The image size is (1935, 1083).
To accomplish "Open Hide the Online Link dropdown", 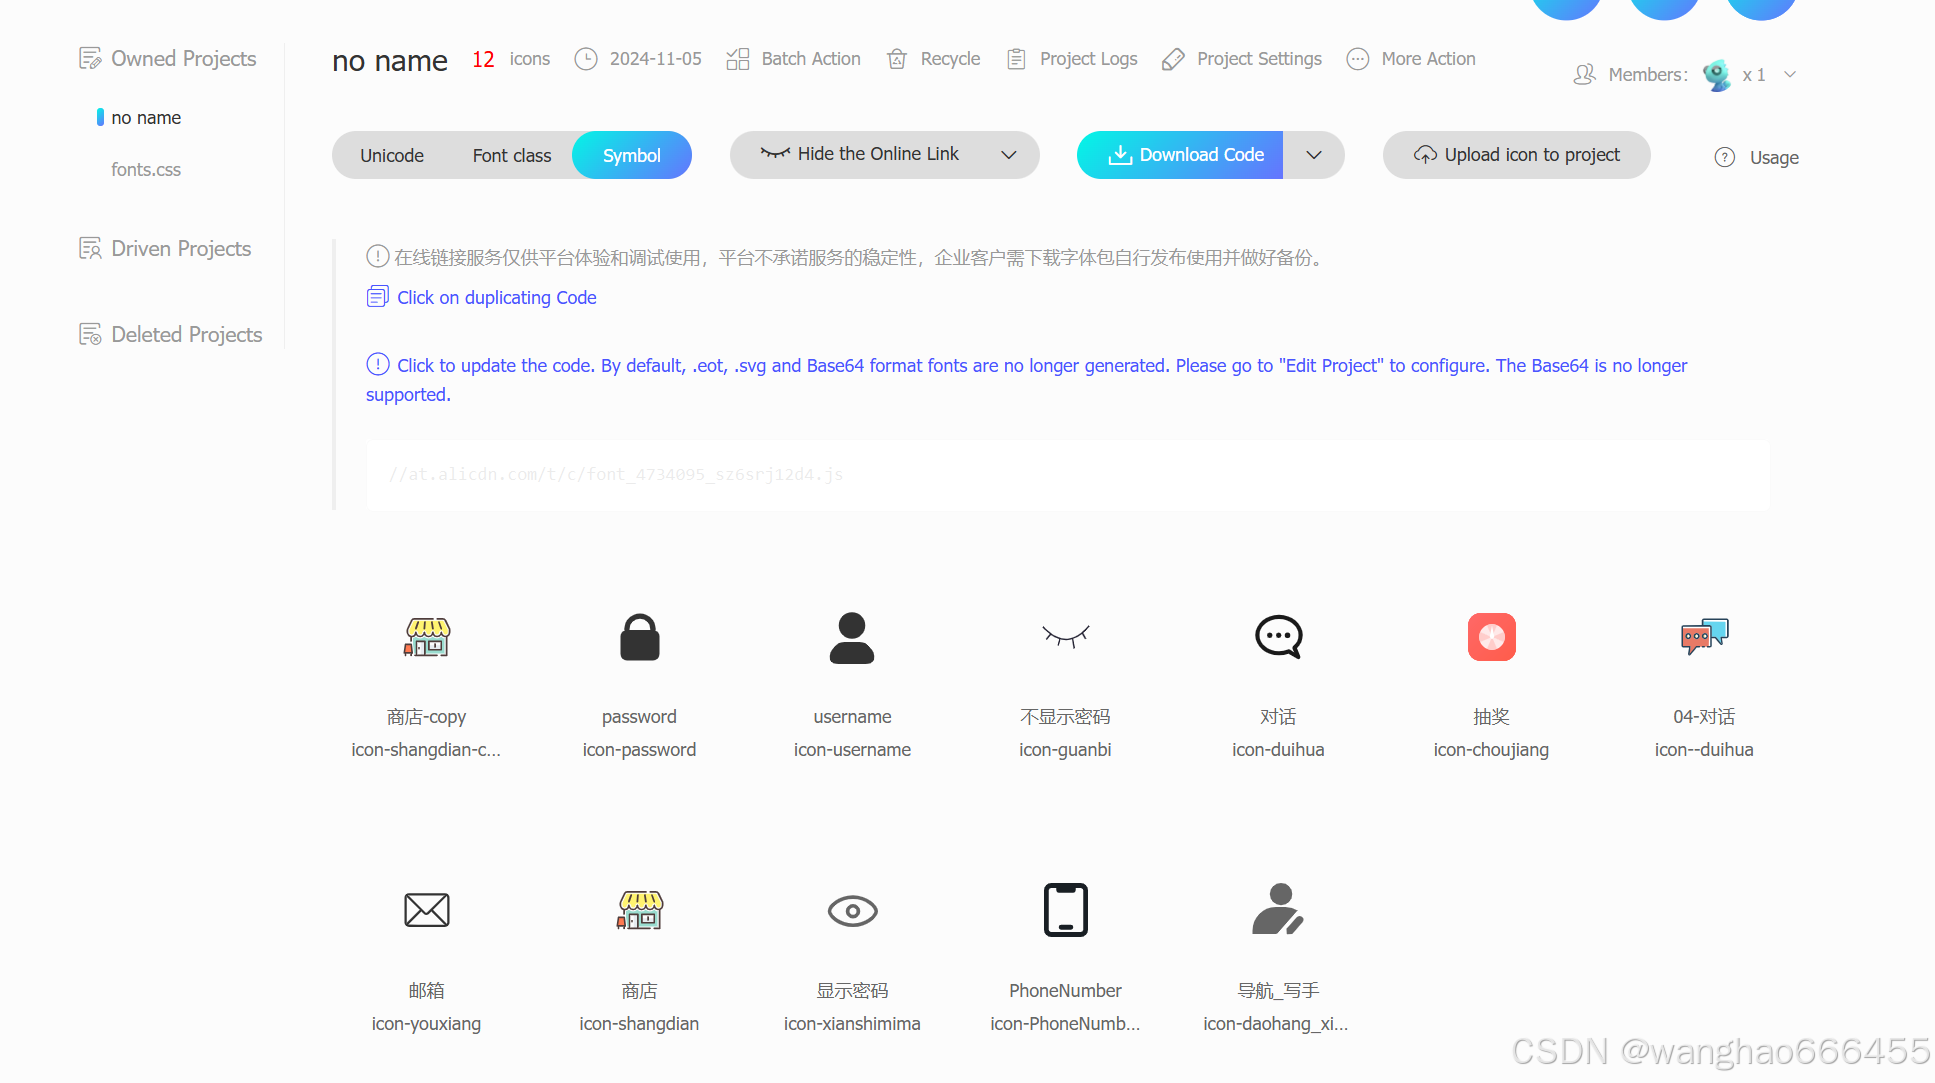I will point(884,155).
